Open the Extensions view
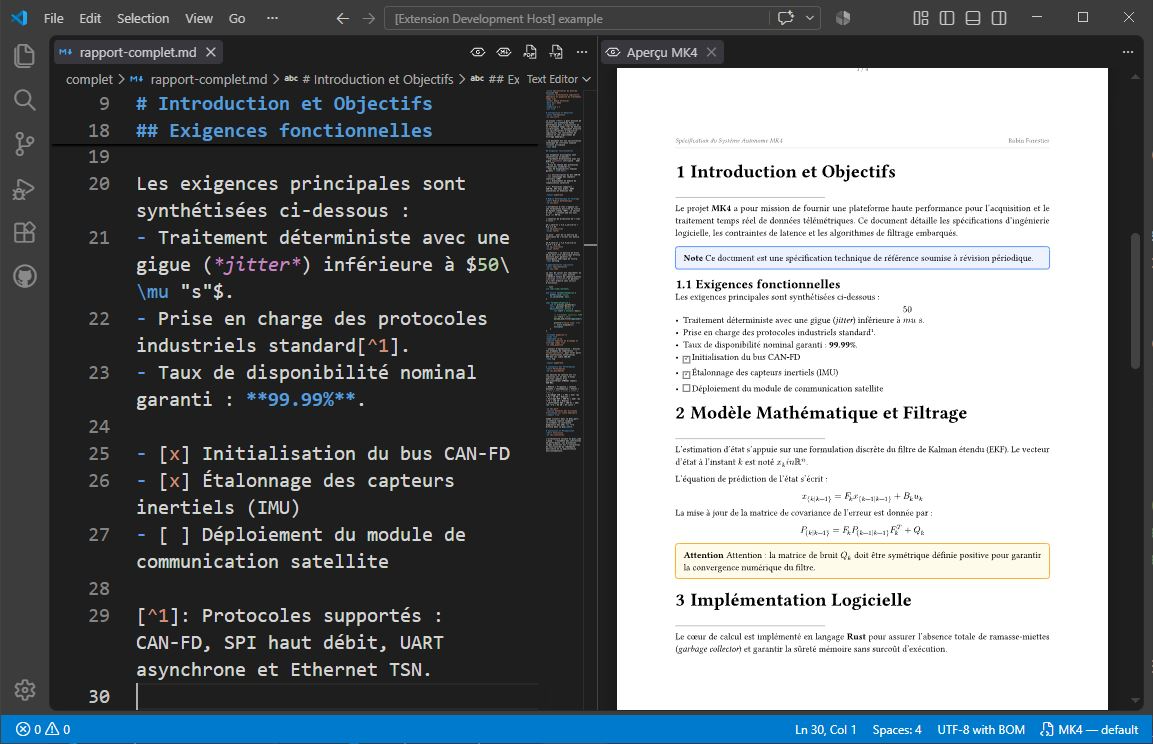 click(x=24, y=233)
